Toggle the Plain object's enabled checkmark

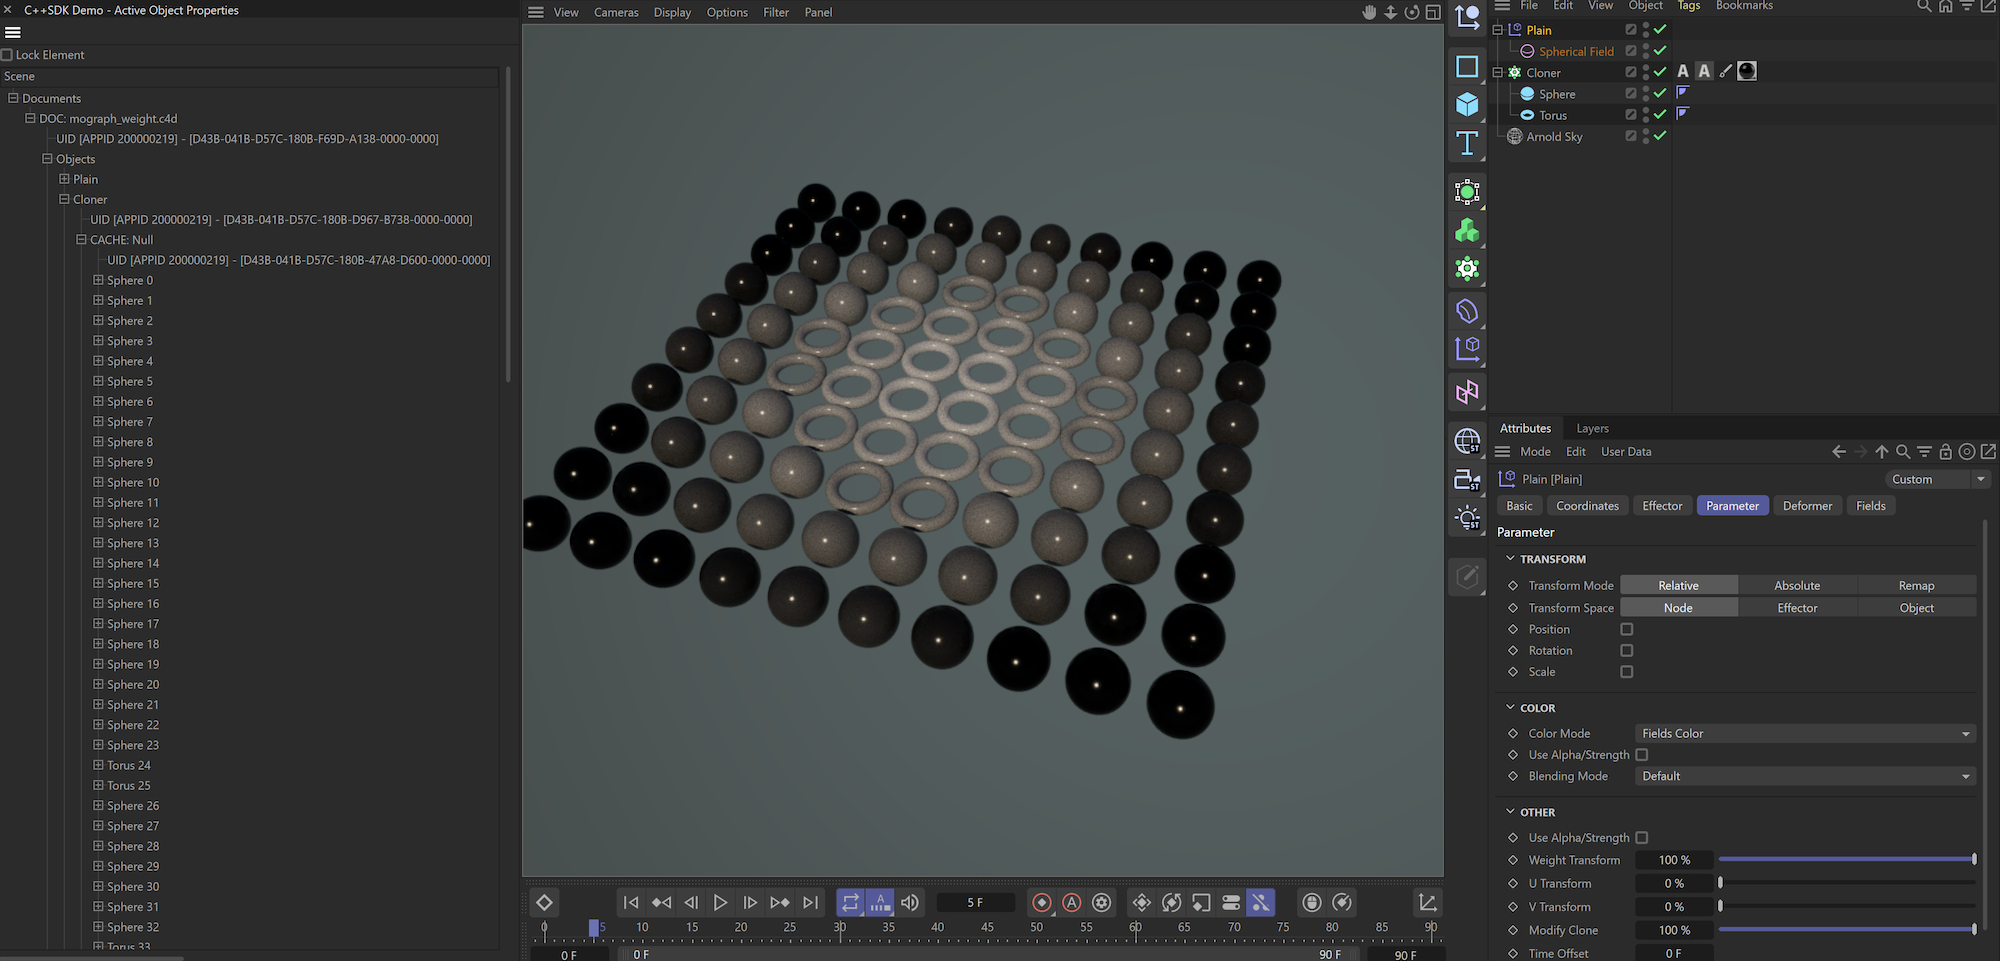pos(1660,29)
